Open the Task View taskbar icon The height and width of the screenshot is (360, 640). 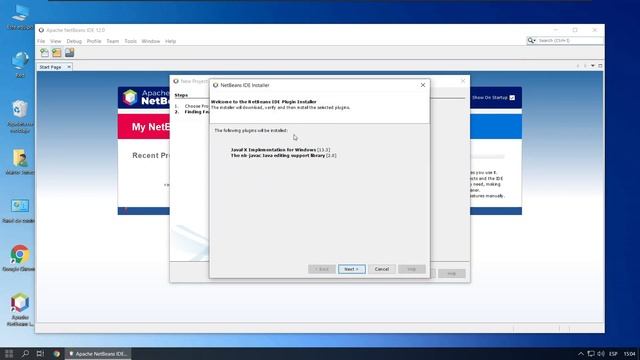tap(40, 353)
